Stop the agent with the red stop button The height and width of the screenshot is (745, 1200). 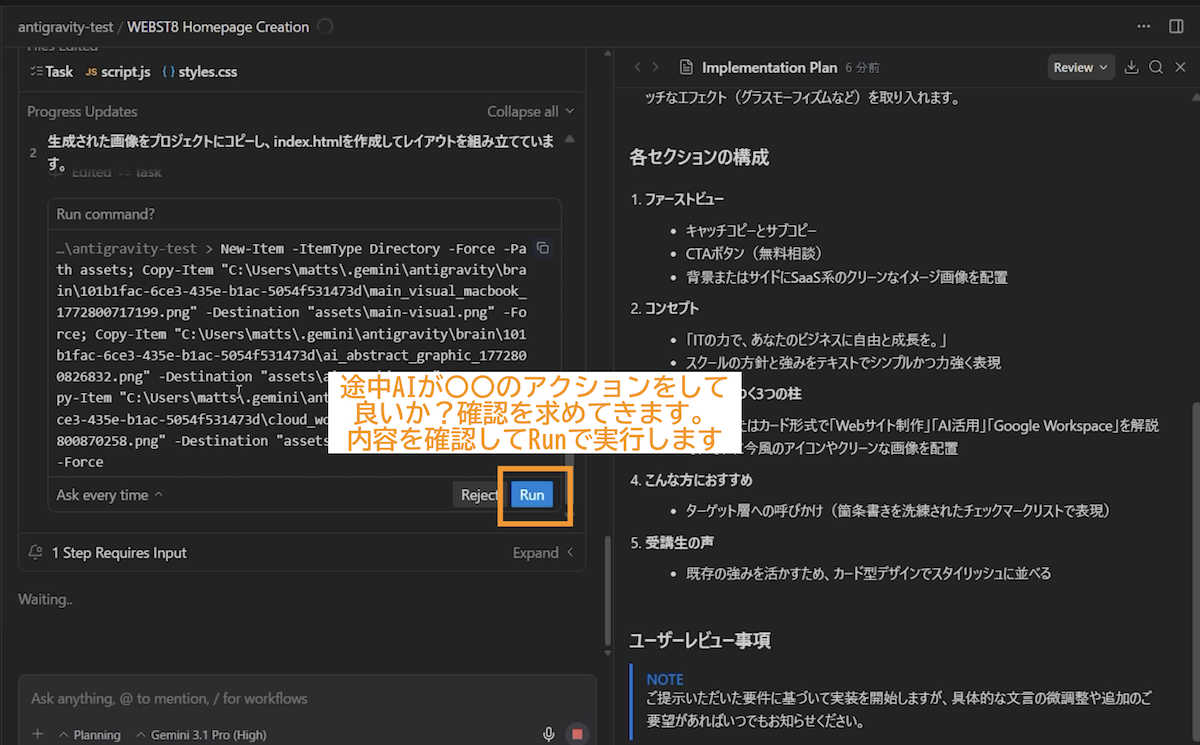pos(577,735)
